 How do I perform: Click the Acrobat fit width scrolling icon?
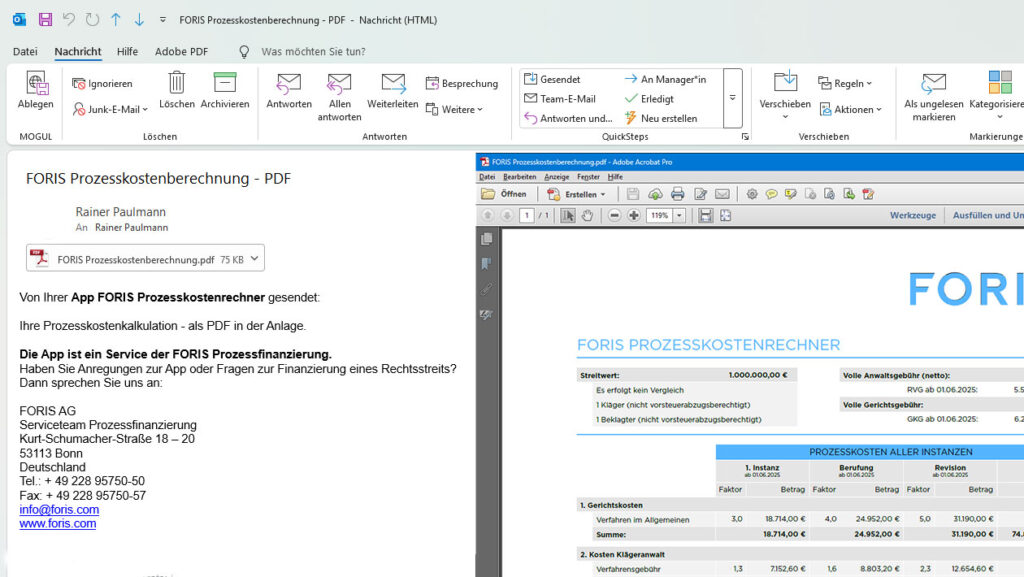705,215
